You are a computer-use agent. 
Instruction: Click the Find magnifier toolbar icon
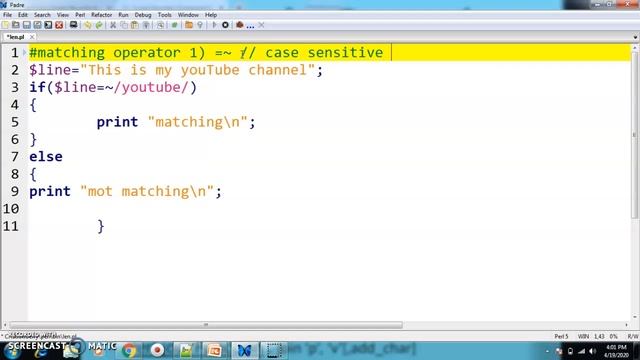click(160, 25)
